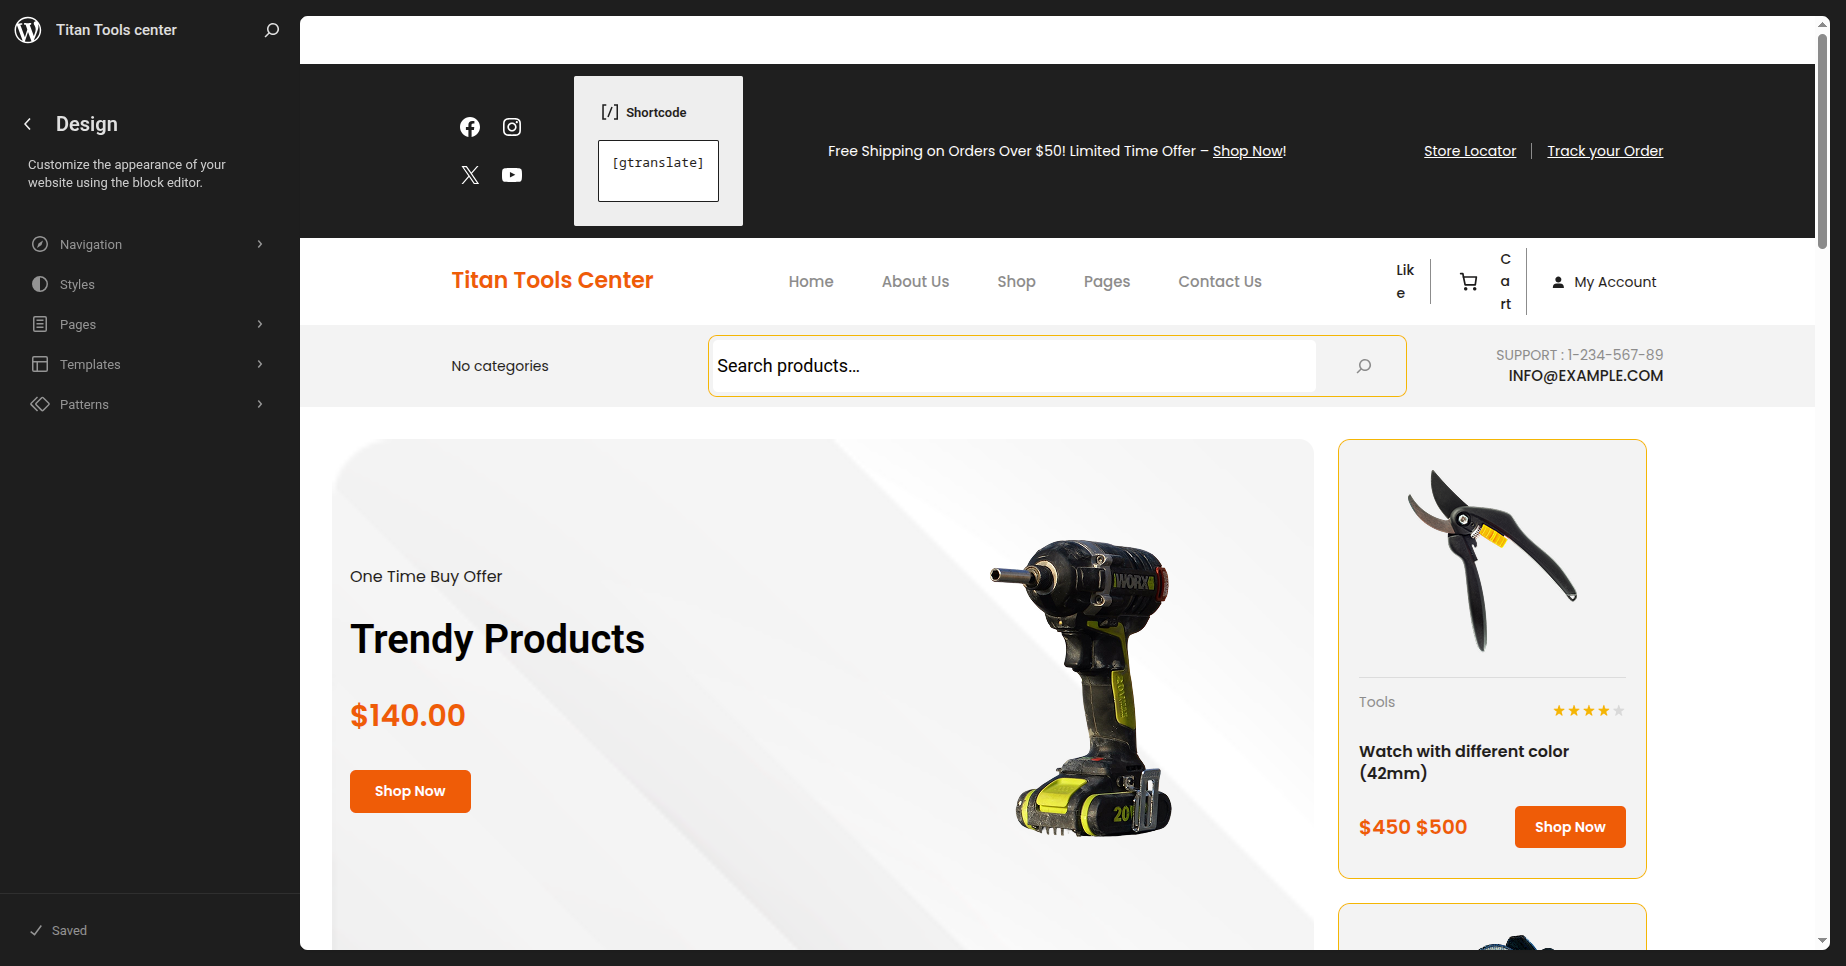Click the pruning shears product image

tap(1492, 560)
